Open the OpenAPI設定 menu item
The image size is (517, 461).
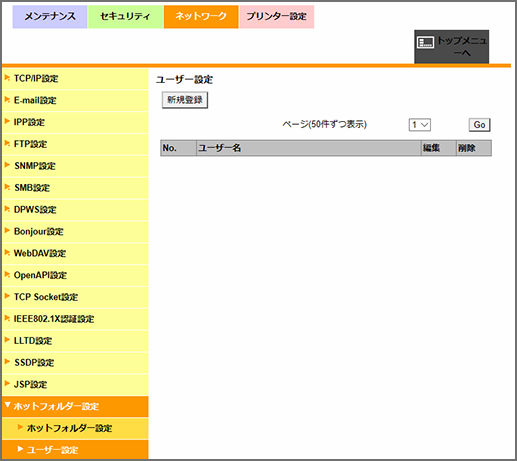tap(75, 275)
